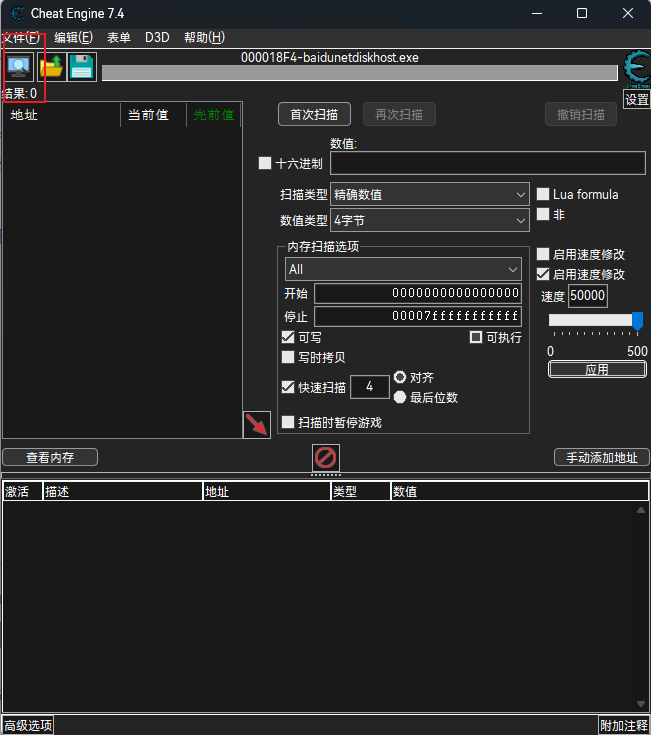Click the 附加注释 button
This screenshot has width=651, height=735.
coord(624,726)
